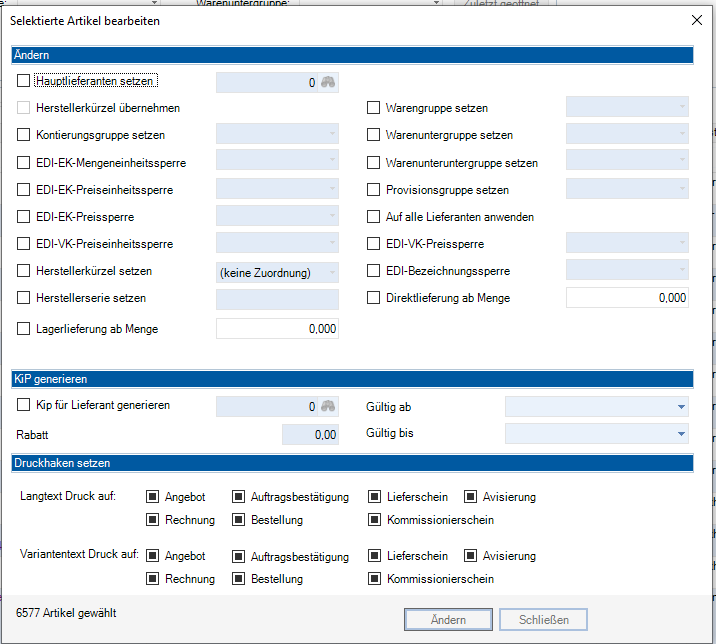Open the Gültig bis date dropdown
Image resolution: width=716 pixels, height=644 pixels.
tap(682, 434)
